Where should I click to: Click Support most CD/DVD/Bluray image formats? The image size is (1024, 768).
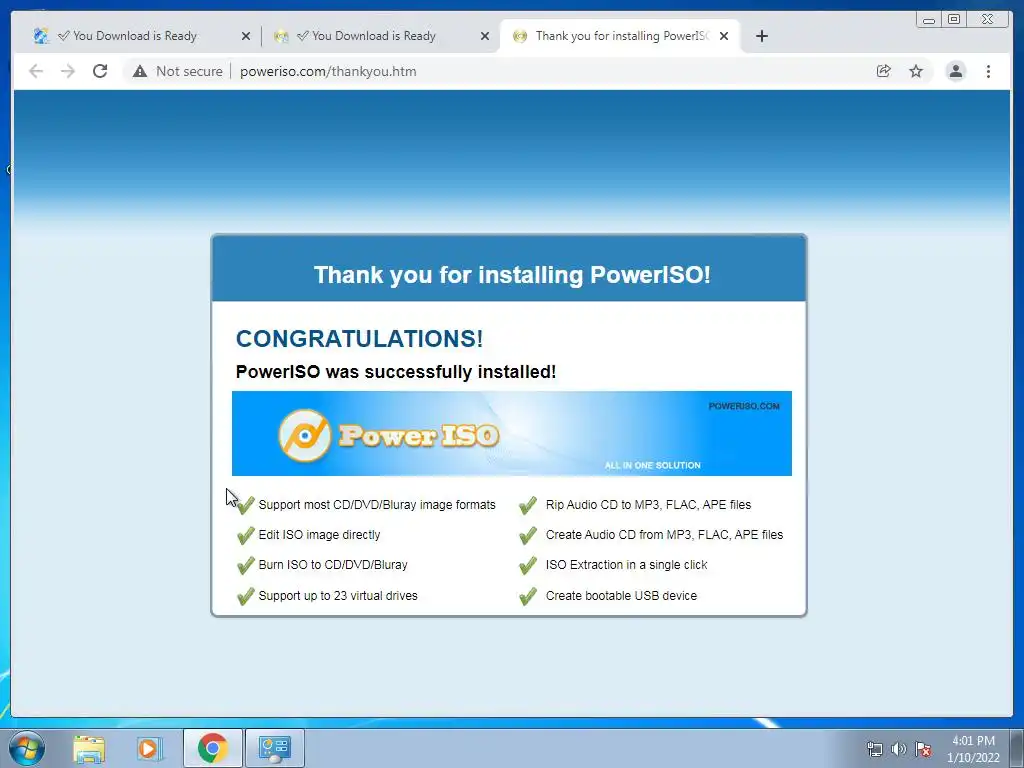tap(377, 504)
